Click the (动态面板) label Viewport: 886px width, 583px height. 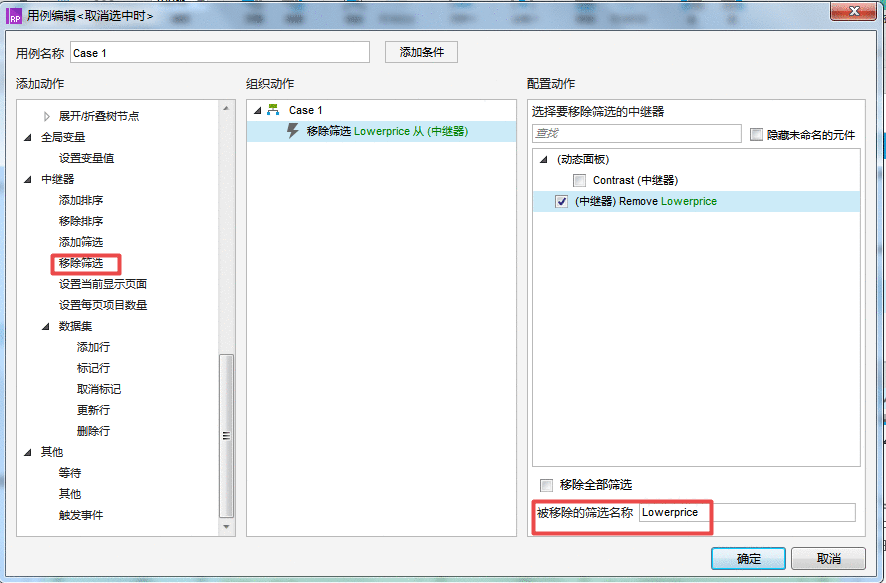pos(583,159)
